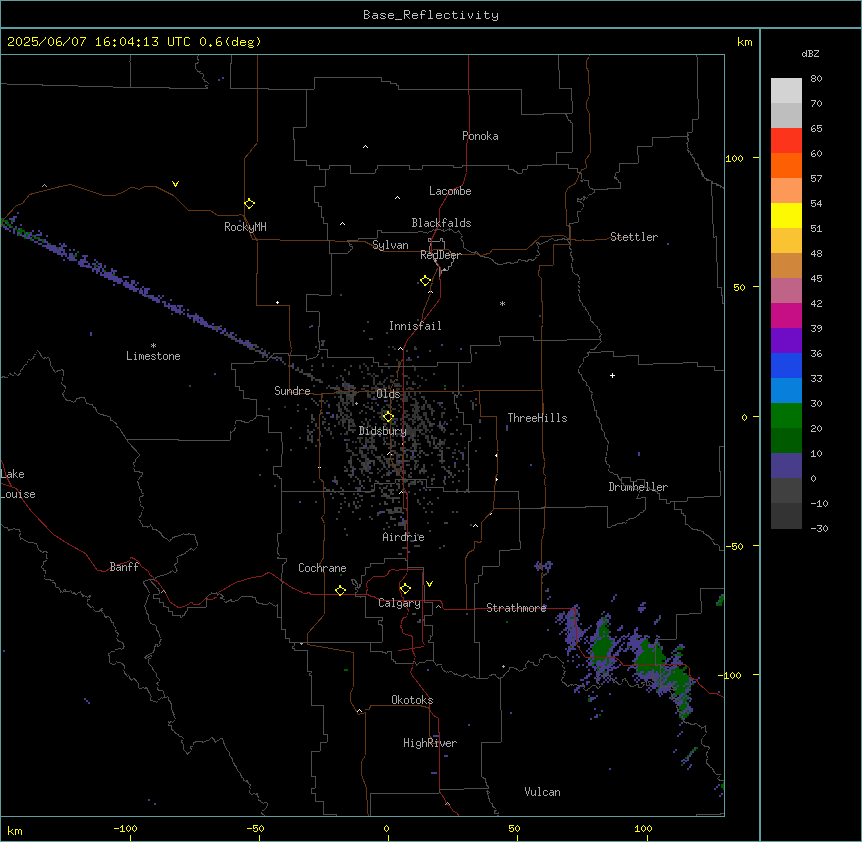This screenshot has height=842, width=862.
Task: Click the asterisk marker east of Innisfail
Action: pos(502,303)
